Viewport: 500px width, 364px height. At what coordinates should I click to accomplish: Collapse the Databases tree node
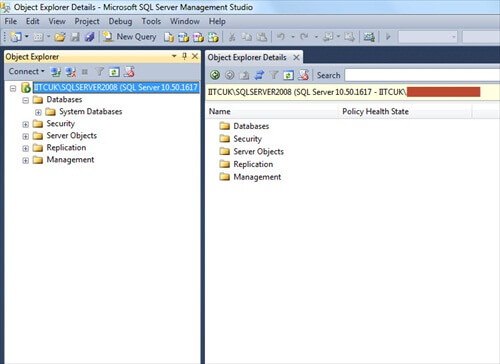26,100
